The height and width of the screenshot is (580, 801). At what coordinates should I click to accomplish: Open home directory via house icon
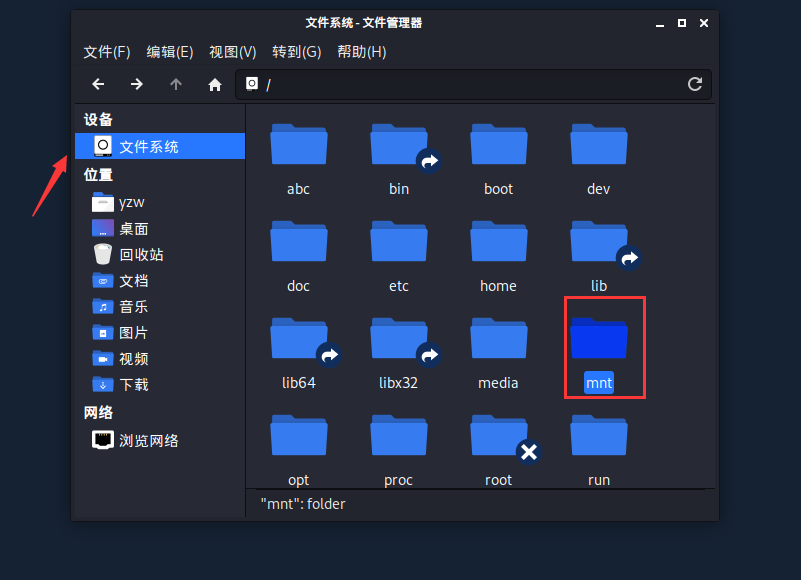pos(214,85)
